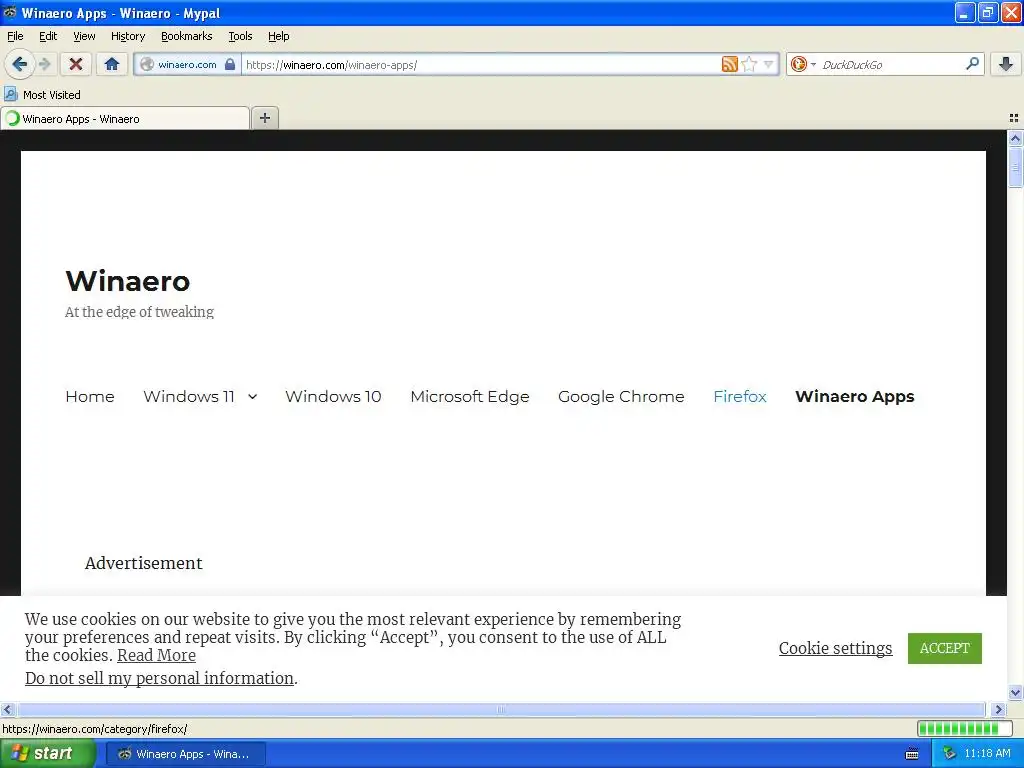Image resolution: width=1024 pixels, height=768 pixels.
Task: Open the Windows Start button
Action: [47, 754]
